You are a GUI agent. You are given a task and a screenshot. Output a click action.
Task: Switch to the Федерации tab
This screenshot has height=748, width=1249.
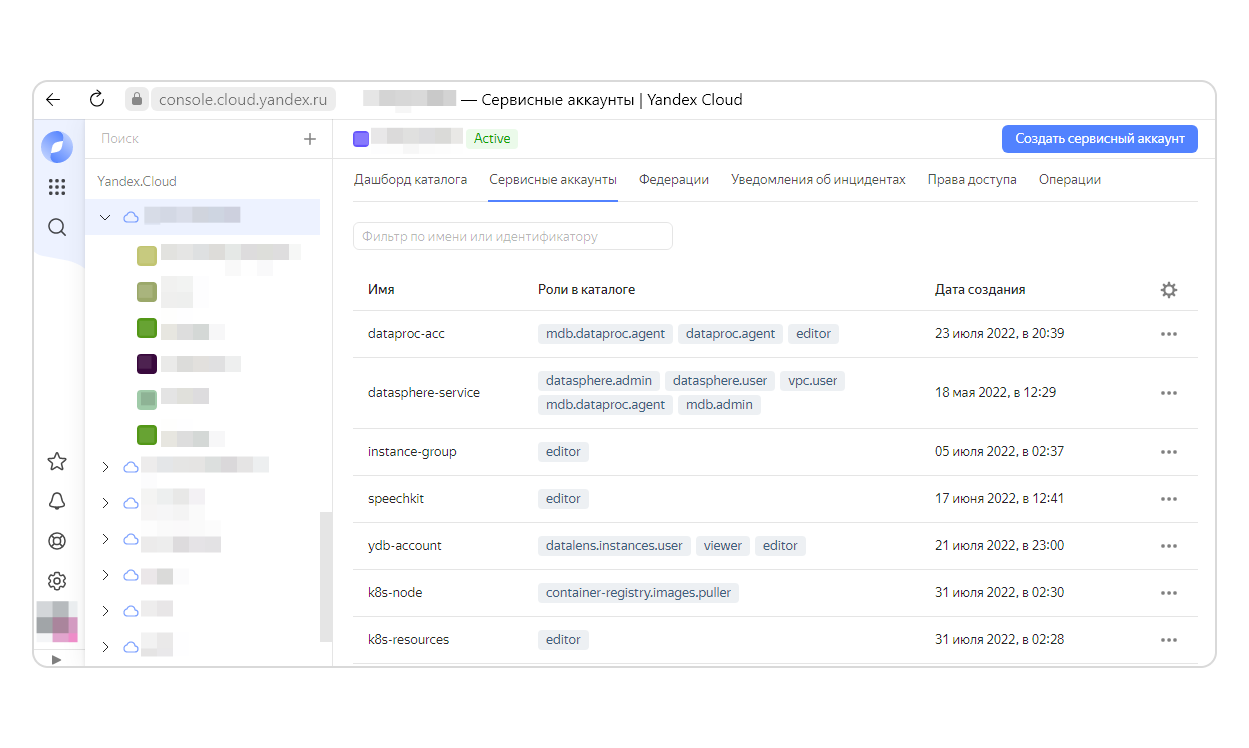674,180
